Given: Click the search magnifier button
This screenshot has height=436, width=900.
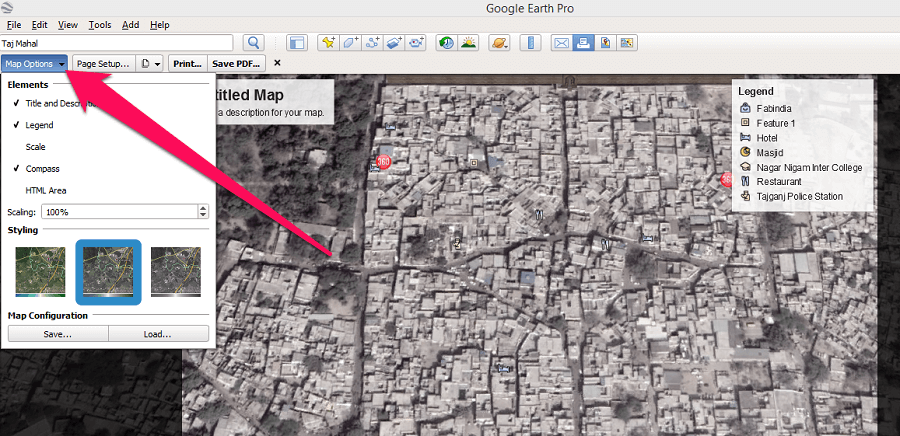Looking at the screenshot, I should (x=253, y=43).
